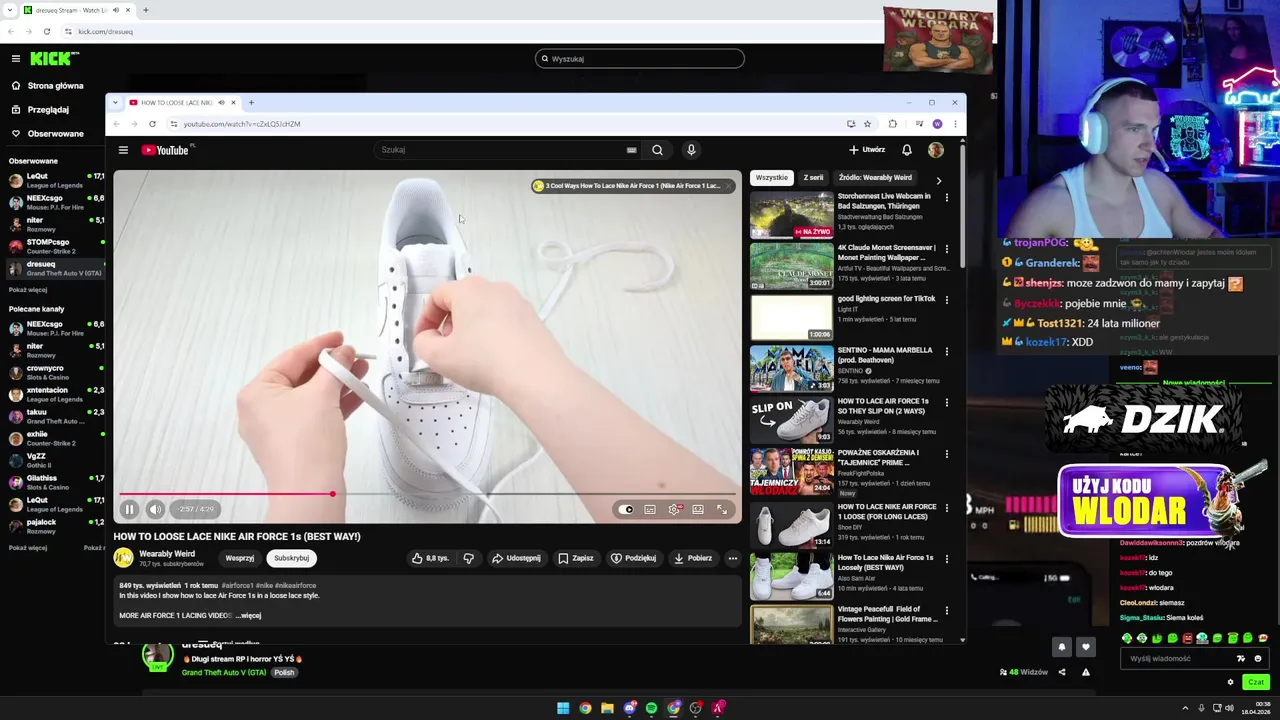Open emote picker in Kick chat input

(x=1258, y=659)
